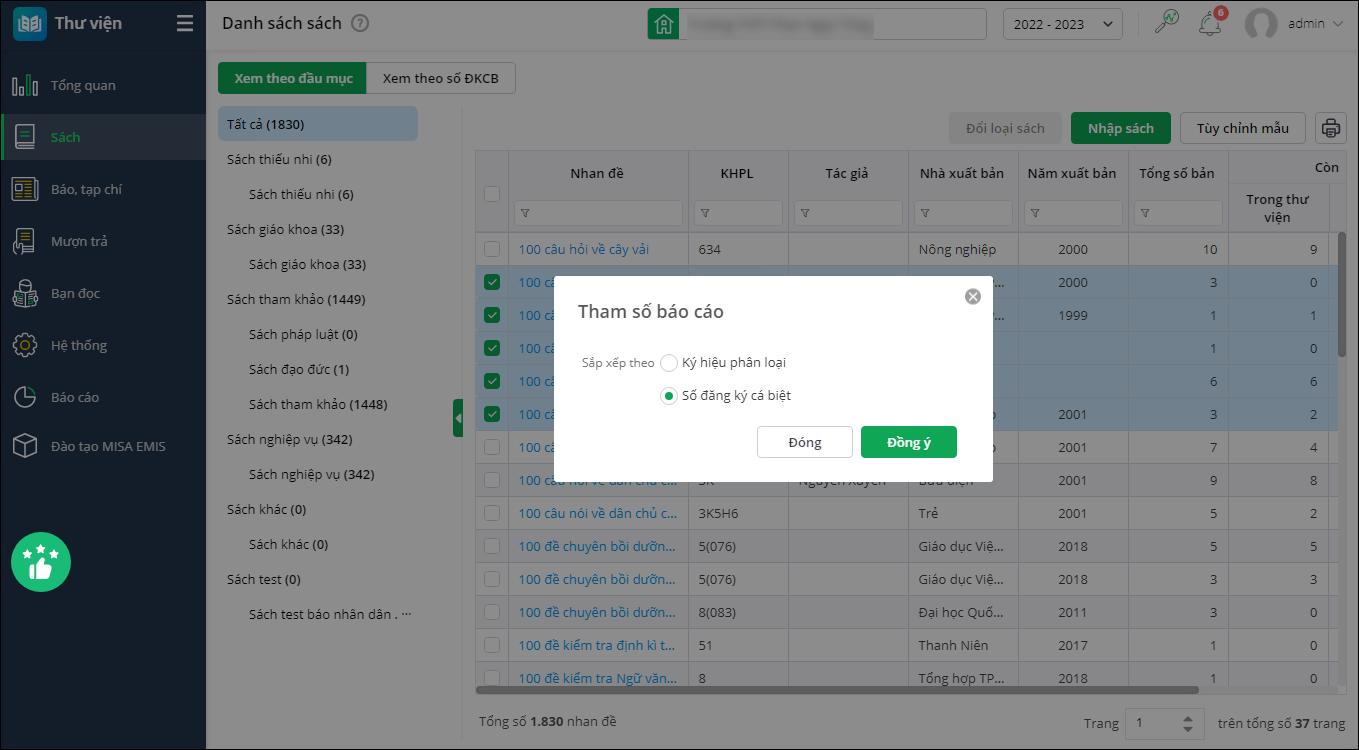The height and width of the screenshot is (750, 1359).
Task: Toggle the select-all header checkbox
Action: [492, 194]
